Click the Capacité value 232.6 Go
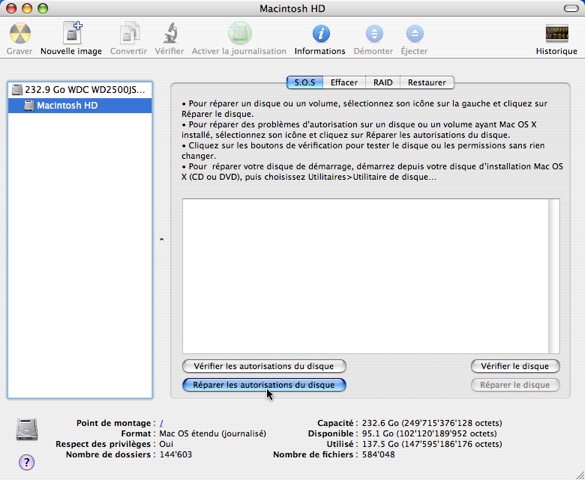This screenshot has width=585, height=480. 432,423
